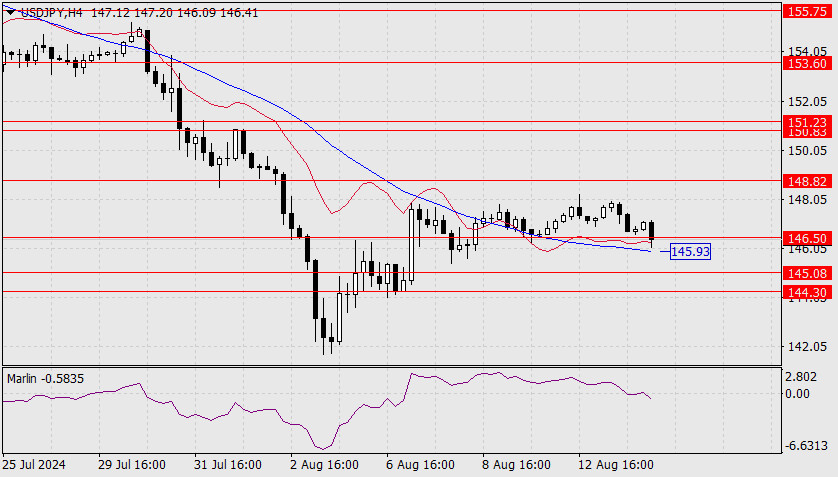Click the 31 Jul 16:00 time label
This screenshot has width=838, height=477.
pos(228,465)
